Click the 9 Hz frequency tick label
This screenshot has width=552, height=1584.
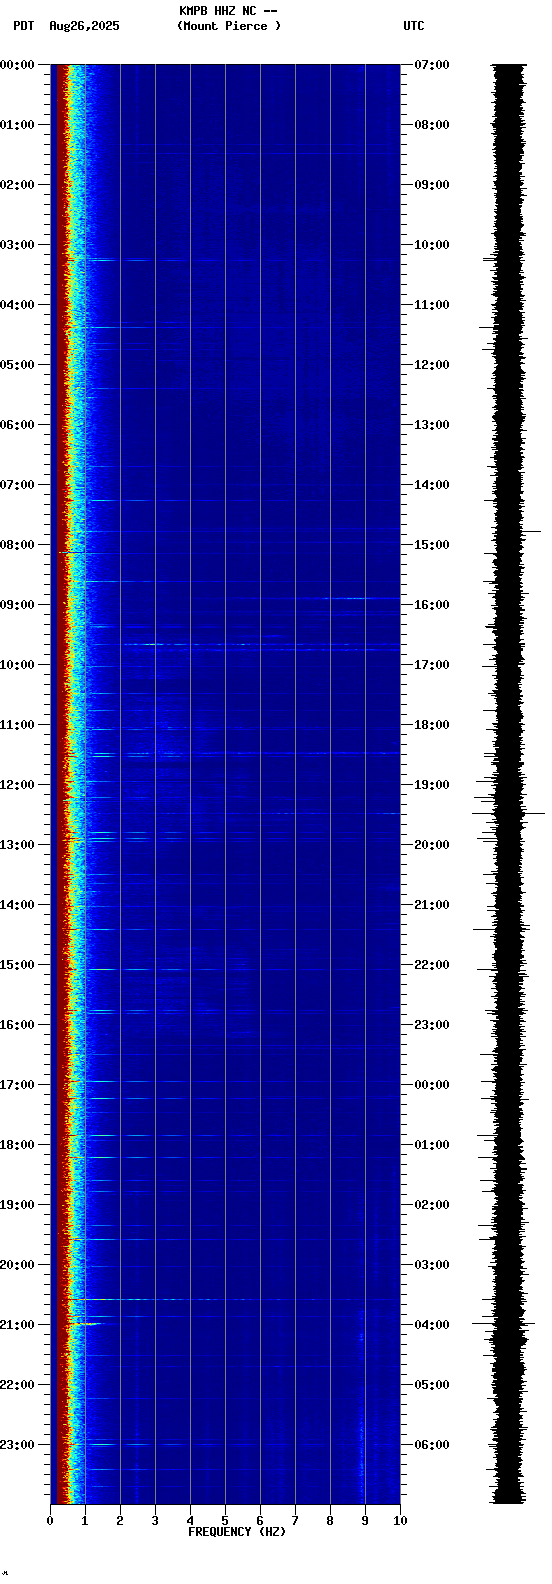coord(365,1521)
